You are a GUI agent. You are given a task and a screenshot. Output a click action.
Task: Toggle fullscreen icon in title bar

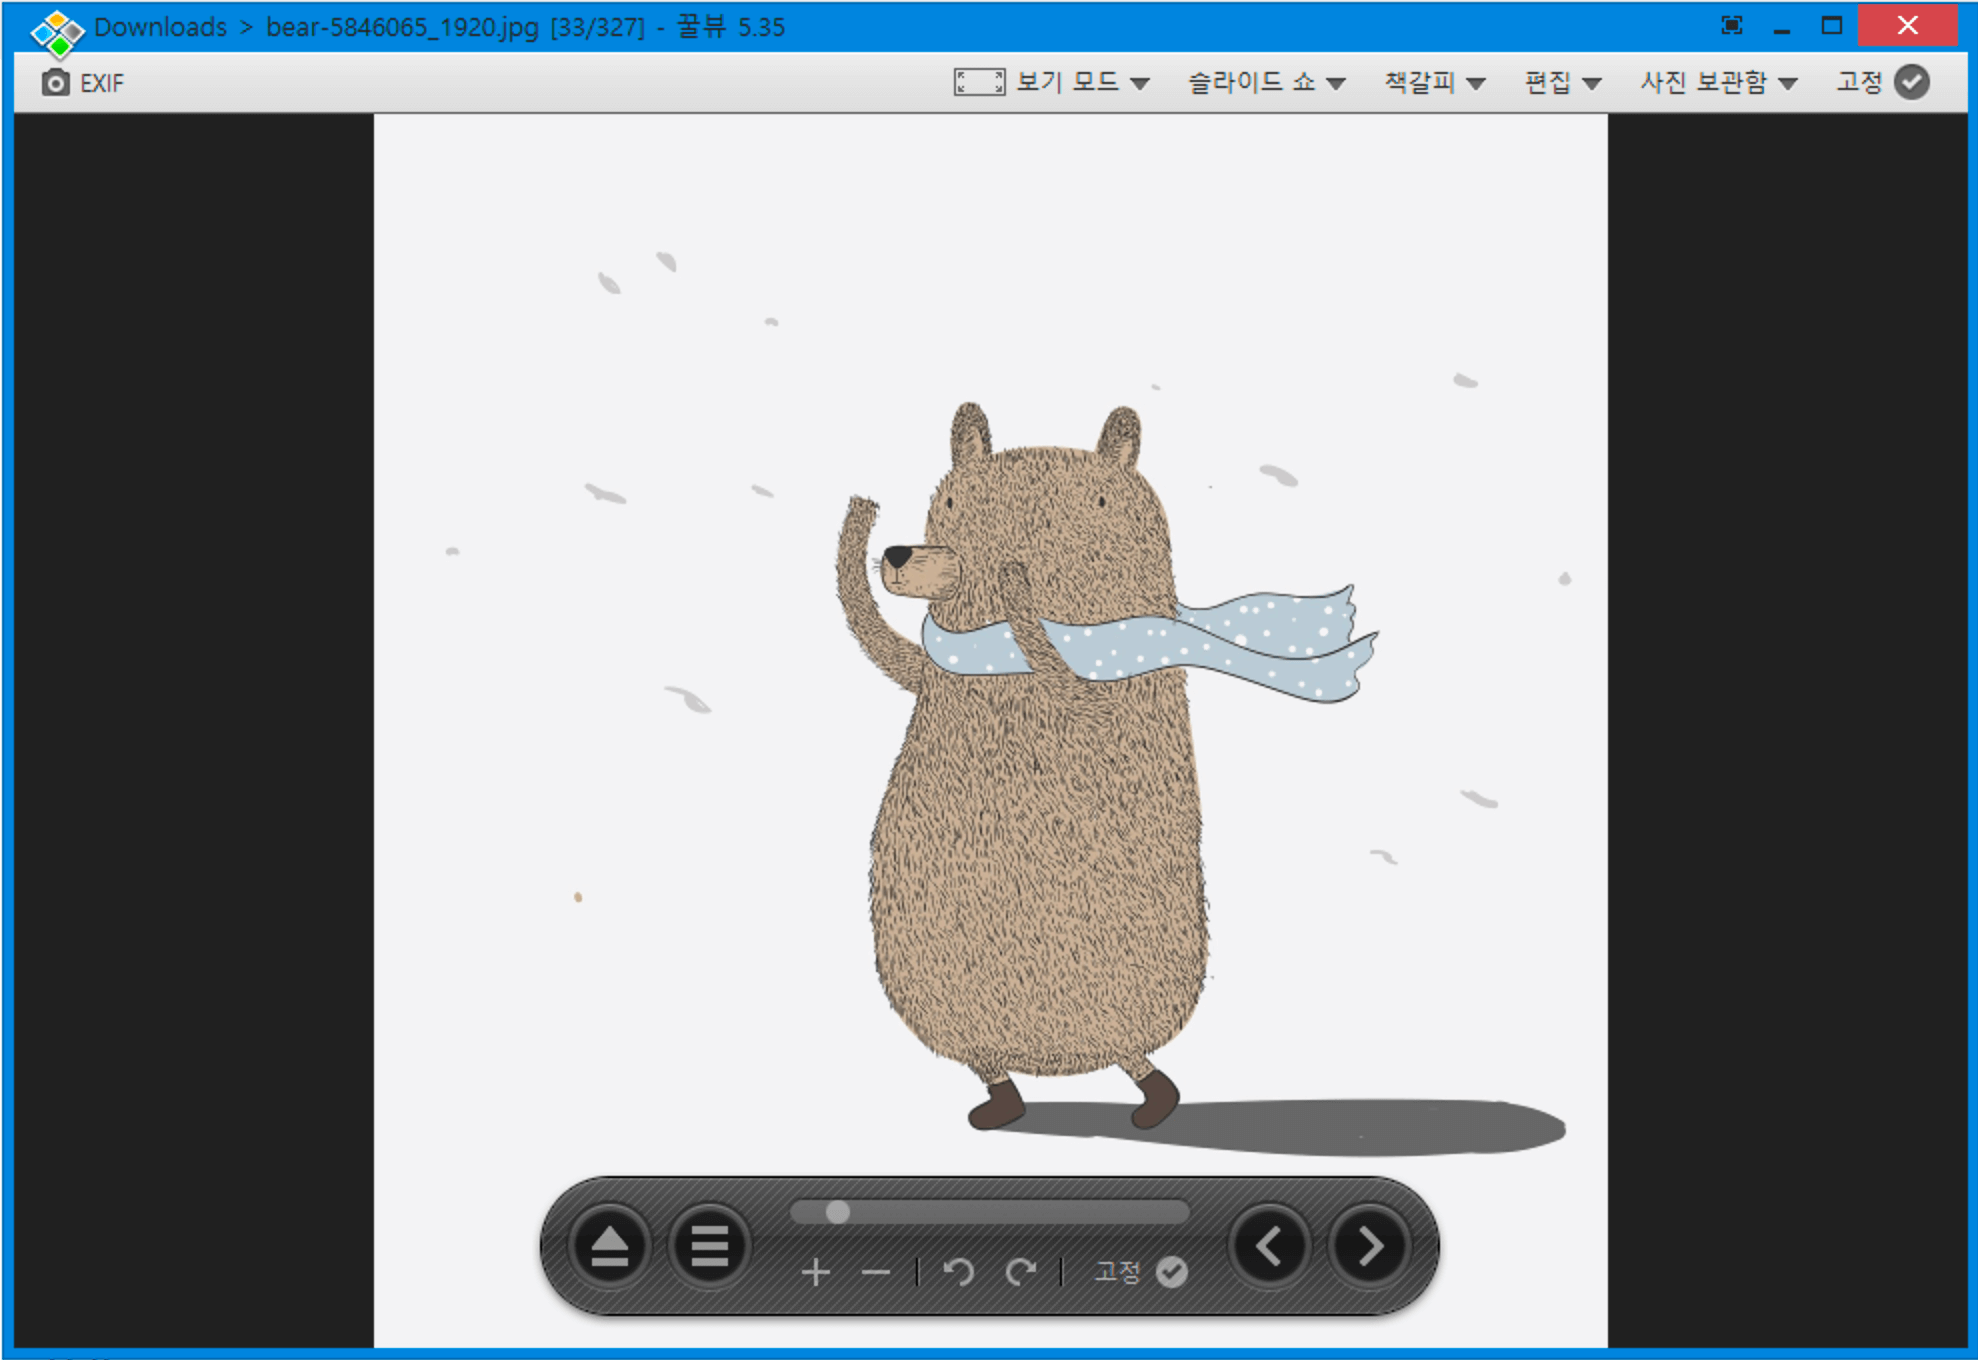point(1731,26)
